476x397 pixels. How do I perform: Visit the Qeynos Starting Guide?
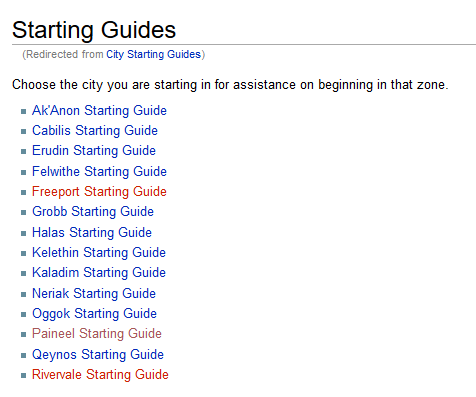click(x=98, y=355)
